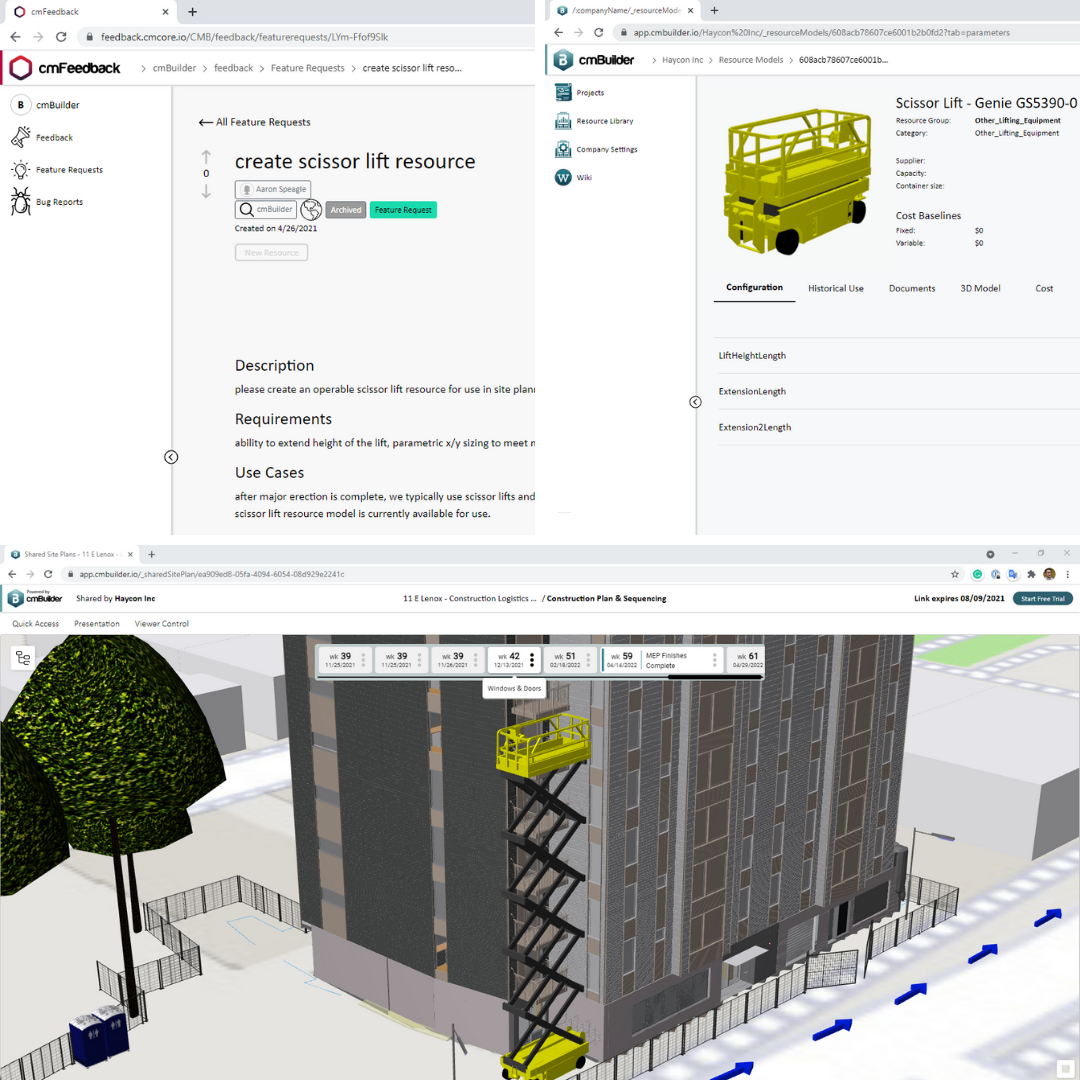Go back to All Feature Requests
This screenshot has height=1080, width=1080.
point(254,122)
